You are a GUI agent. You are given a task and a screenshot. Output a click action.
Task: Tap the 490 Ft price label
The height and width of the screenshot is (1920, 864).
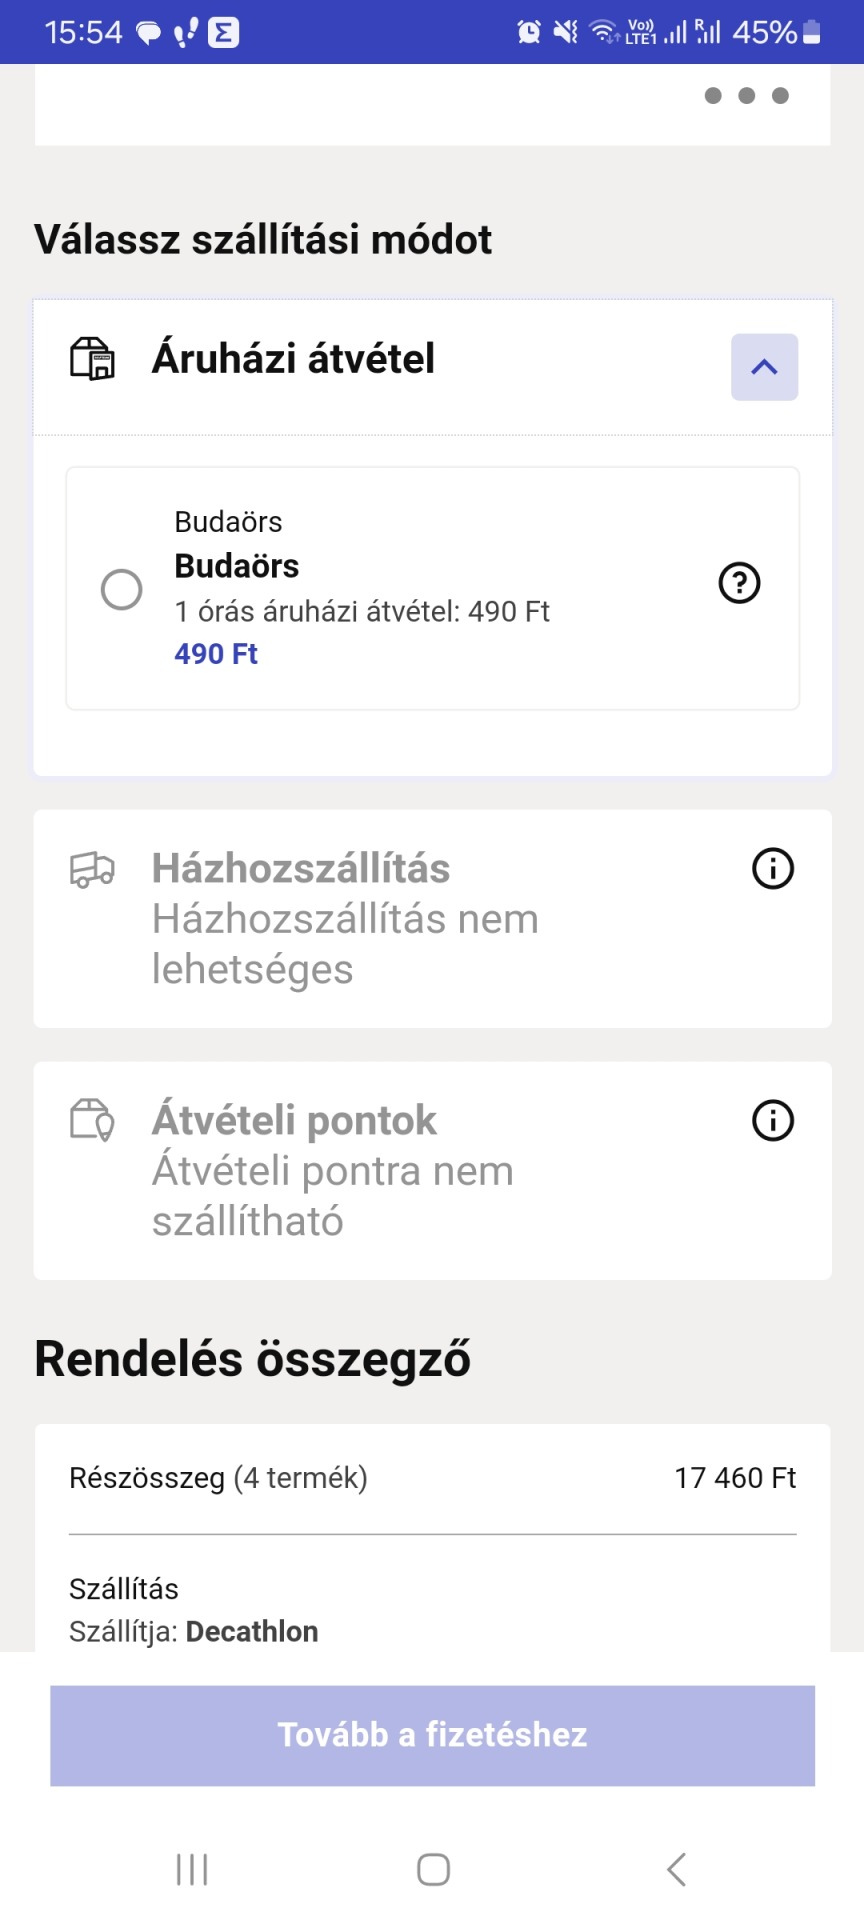(x=216, y=654)
